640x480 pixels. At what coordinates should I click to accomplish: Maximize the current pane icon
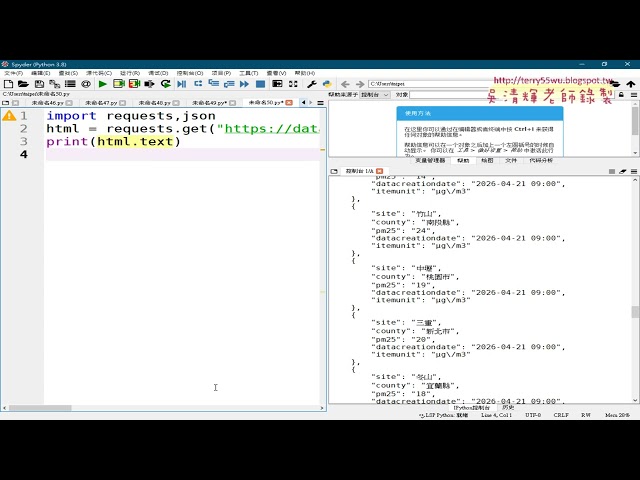[x=277, y=84]
